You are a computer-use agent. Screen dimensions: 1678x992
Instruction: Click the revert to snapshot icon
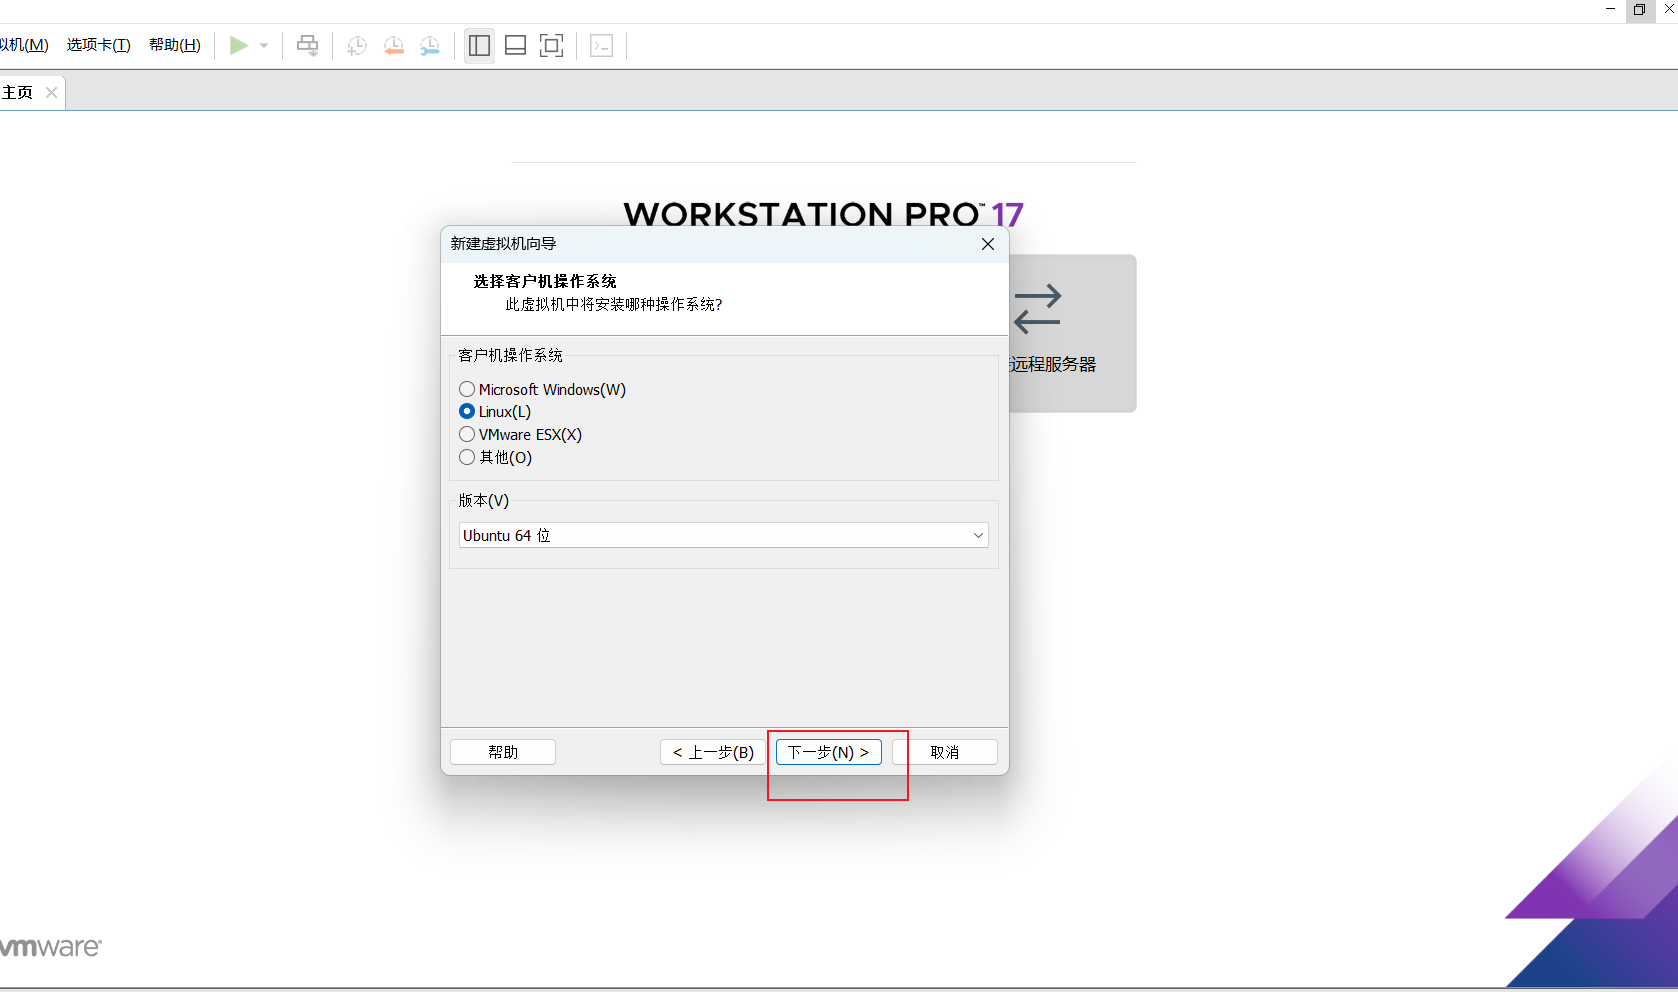click(394, 45)
